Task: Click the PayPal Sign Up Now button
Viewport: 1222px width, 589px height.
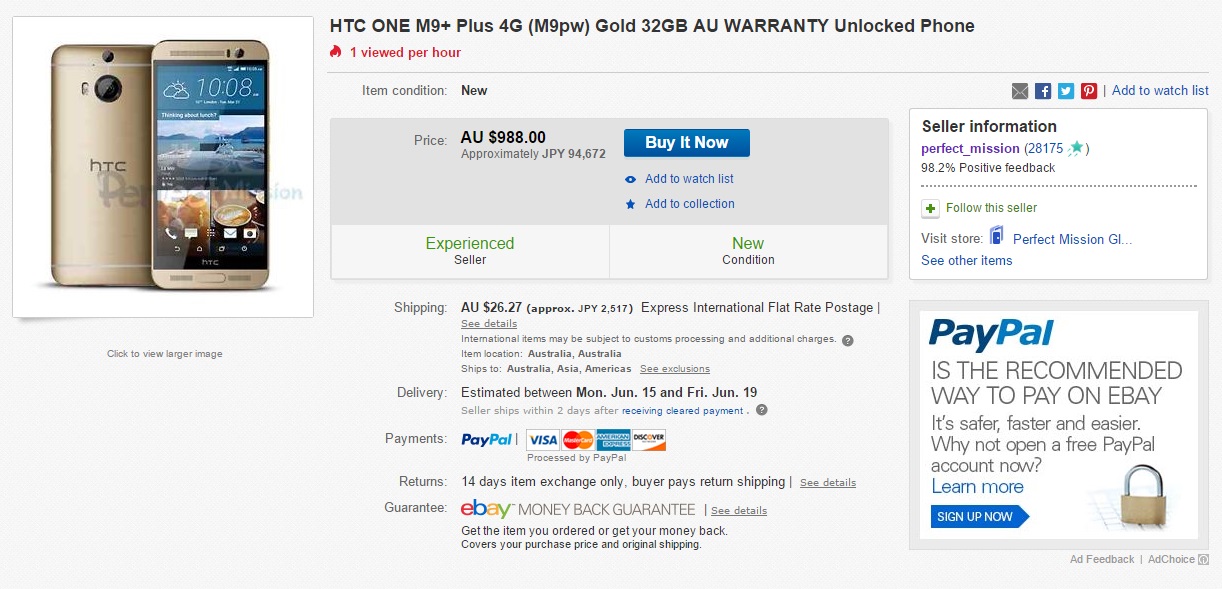Action: [x=979, y=517]
